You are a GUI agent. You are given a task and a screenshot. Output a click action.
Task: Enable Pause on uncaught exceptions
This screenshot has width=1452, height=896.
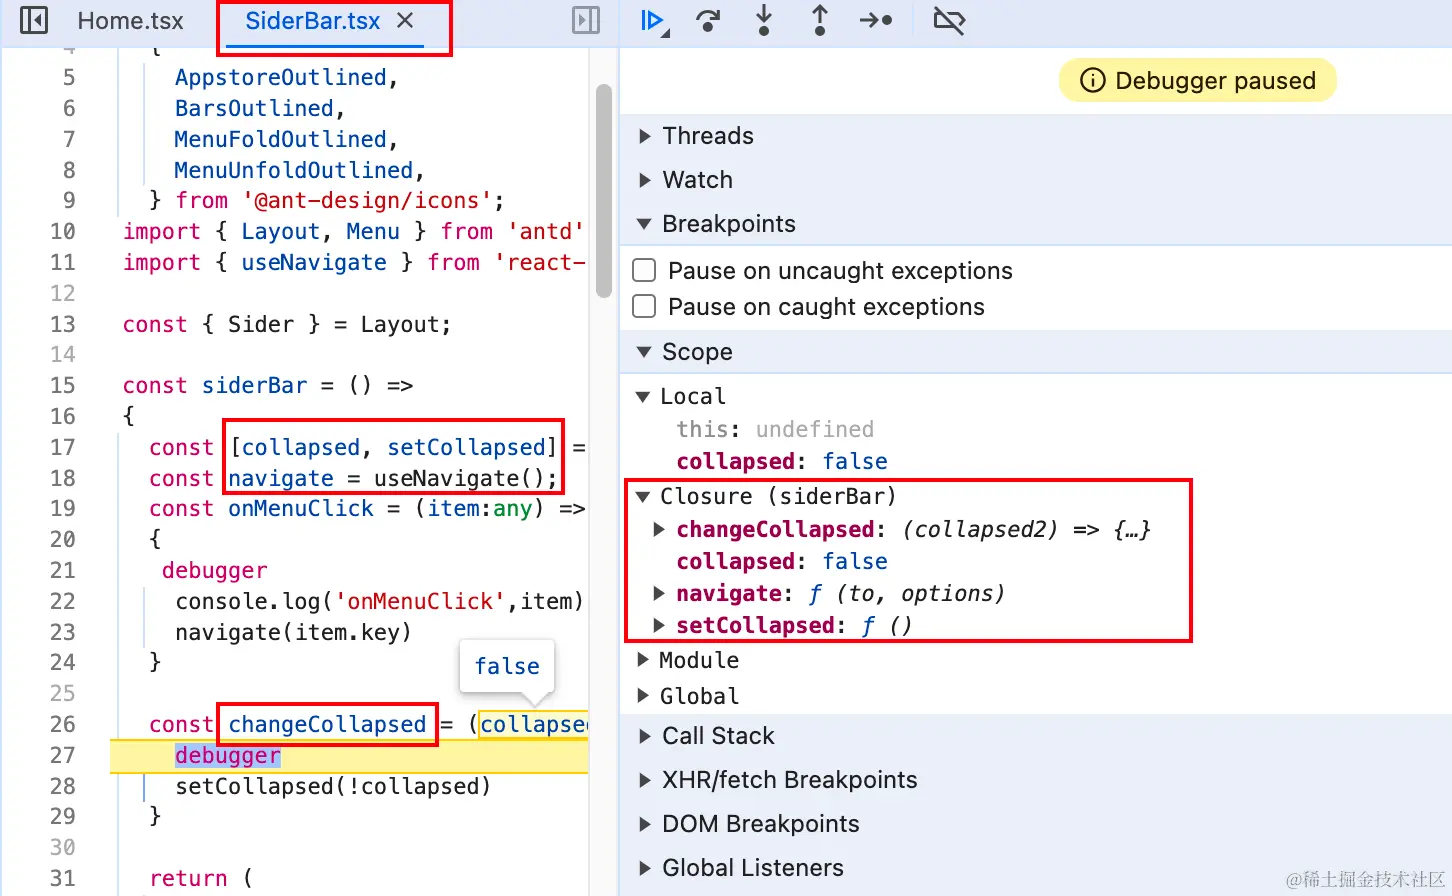pyautogui.click(x=645, y=271)
